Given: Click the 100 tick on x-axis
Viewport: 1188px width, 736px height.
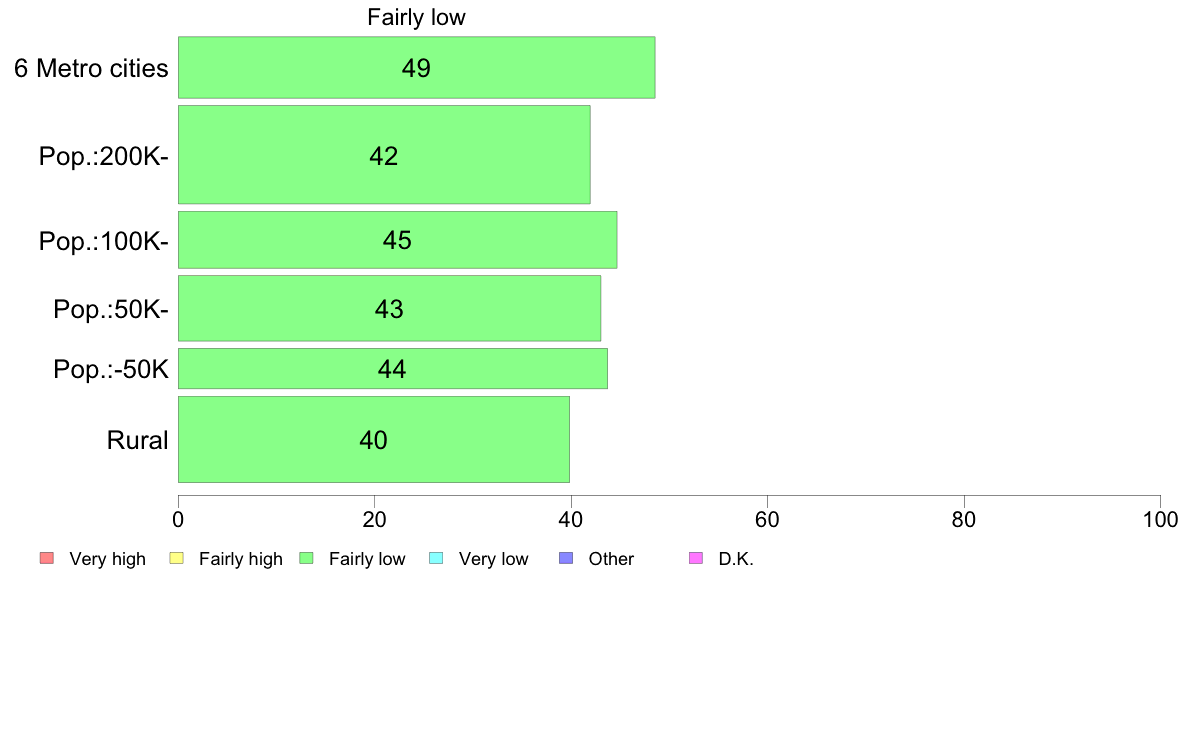Looking at the screenshot, I should click(1160, 519).
